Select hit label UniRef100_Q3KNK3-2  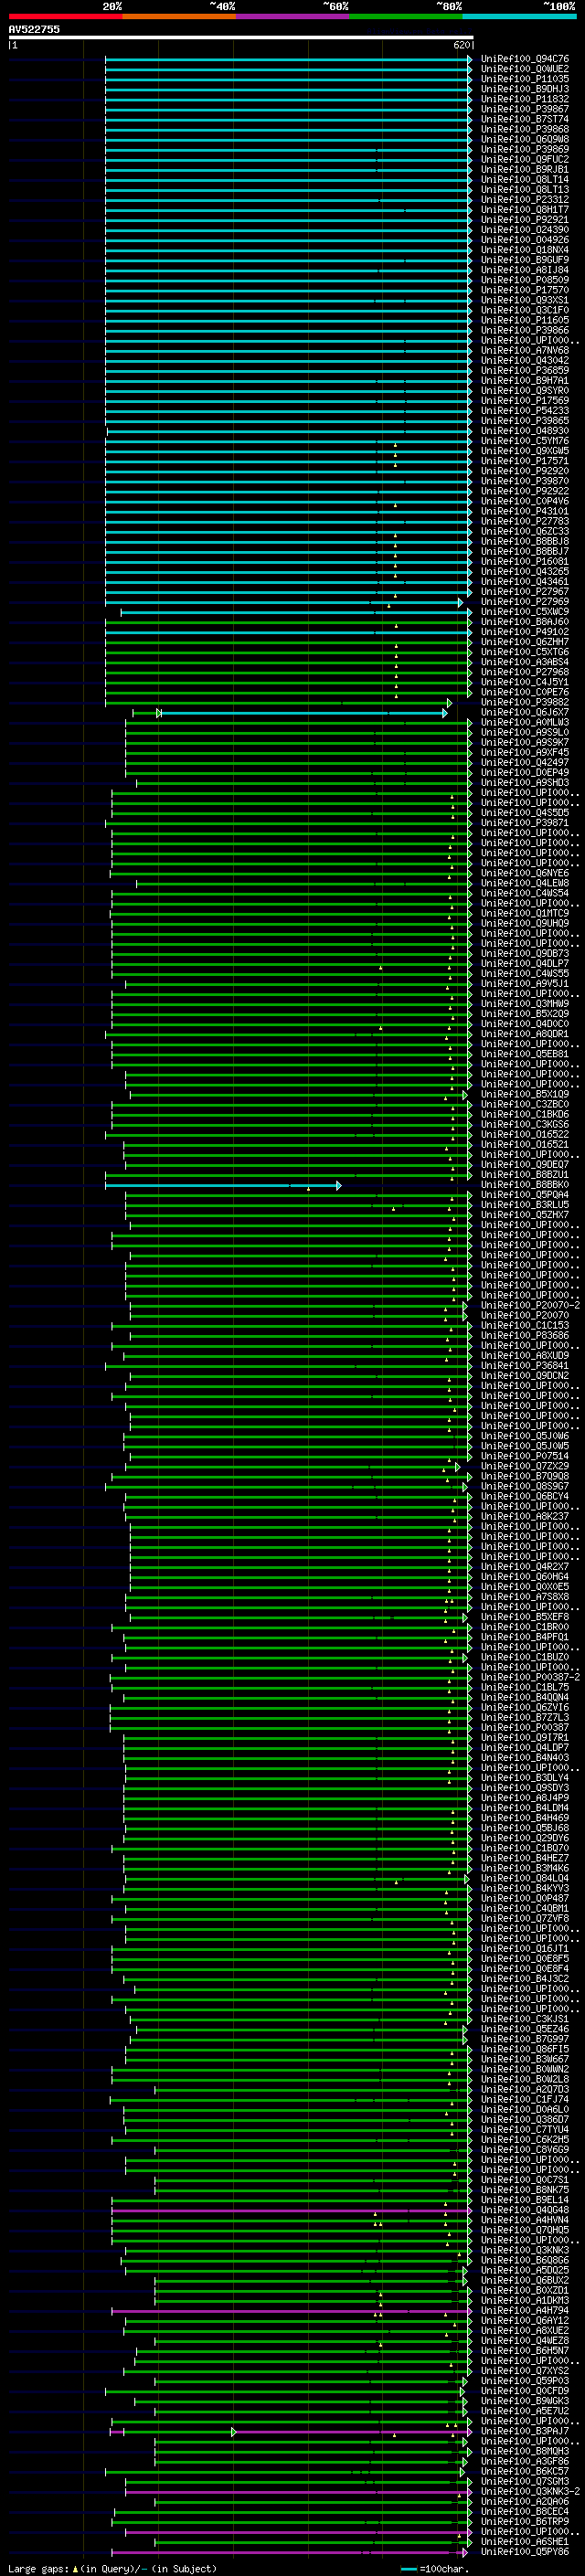(530, 2491)
